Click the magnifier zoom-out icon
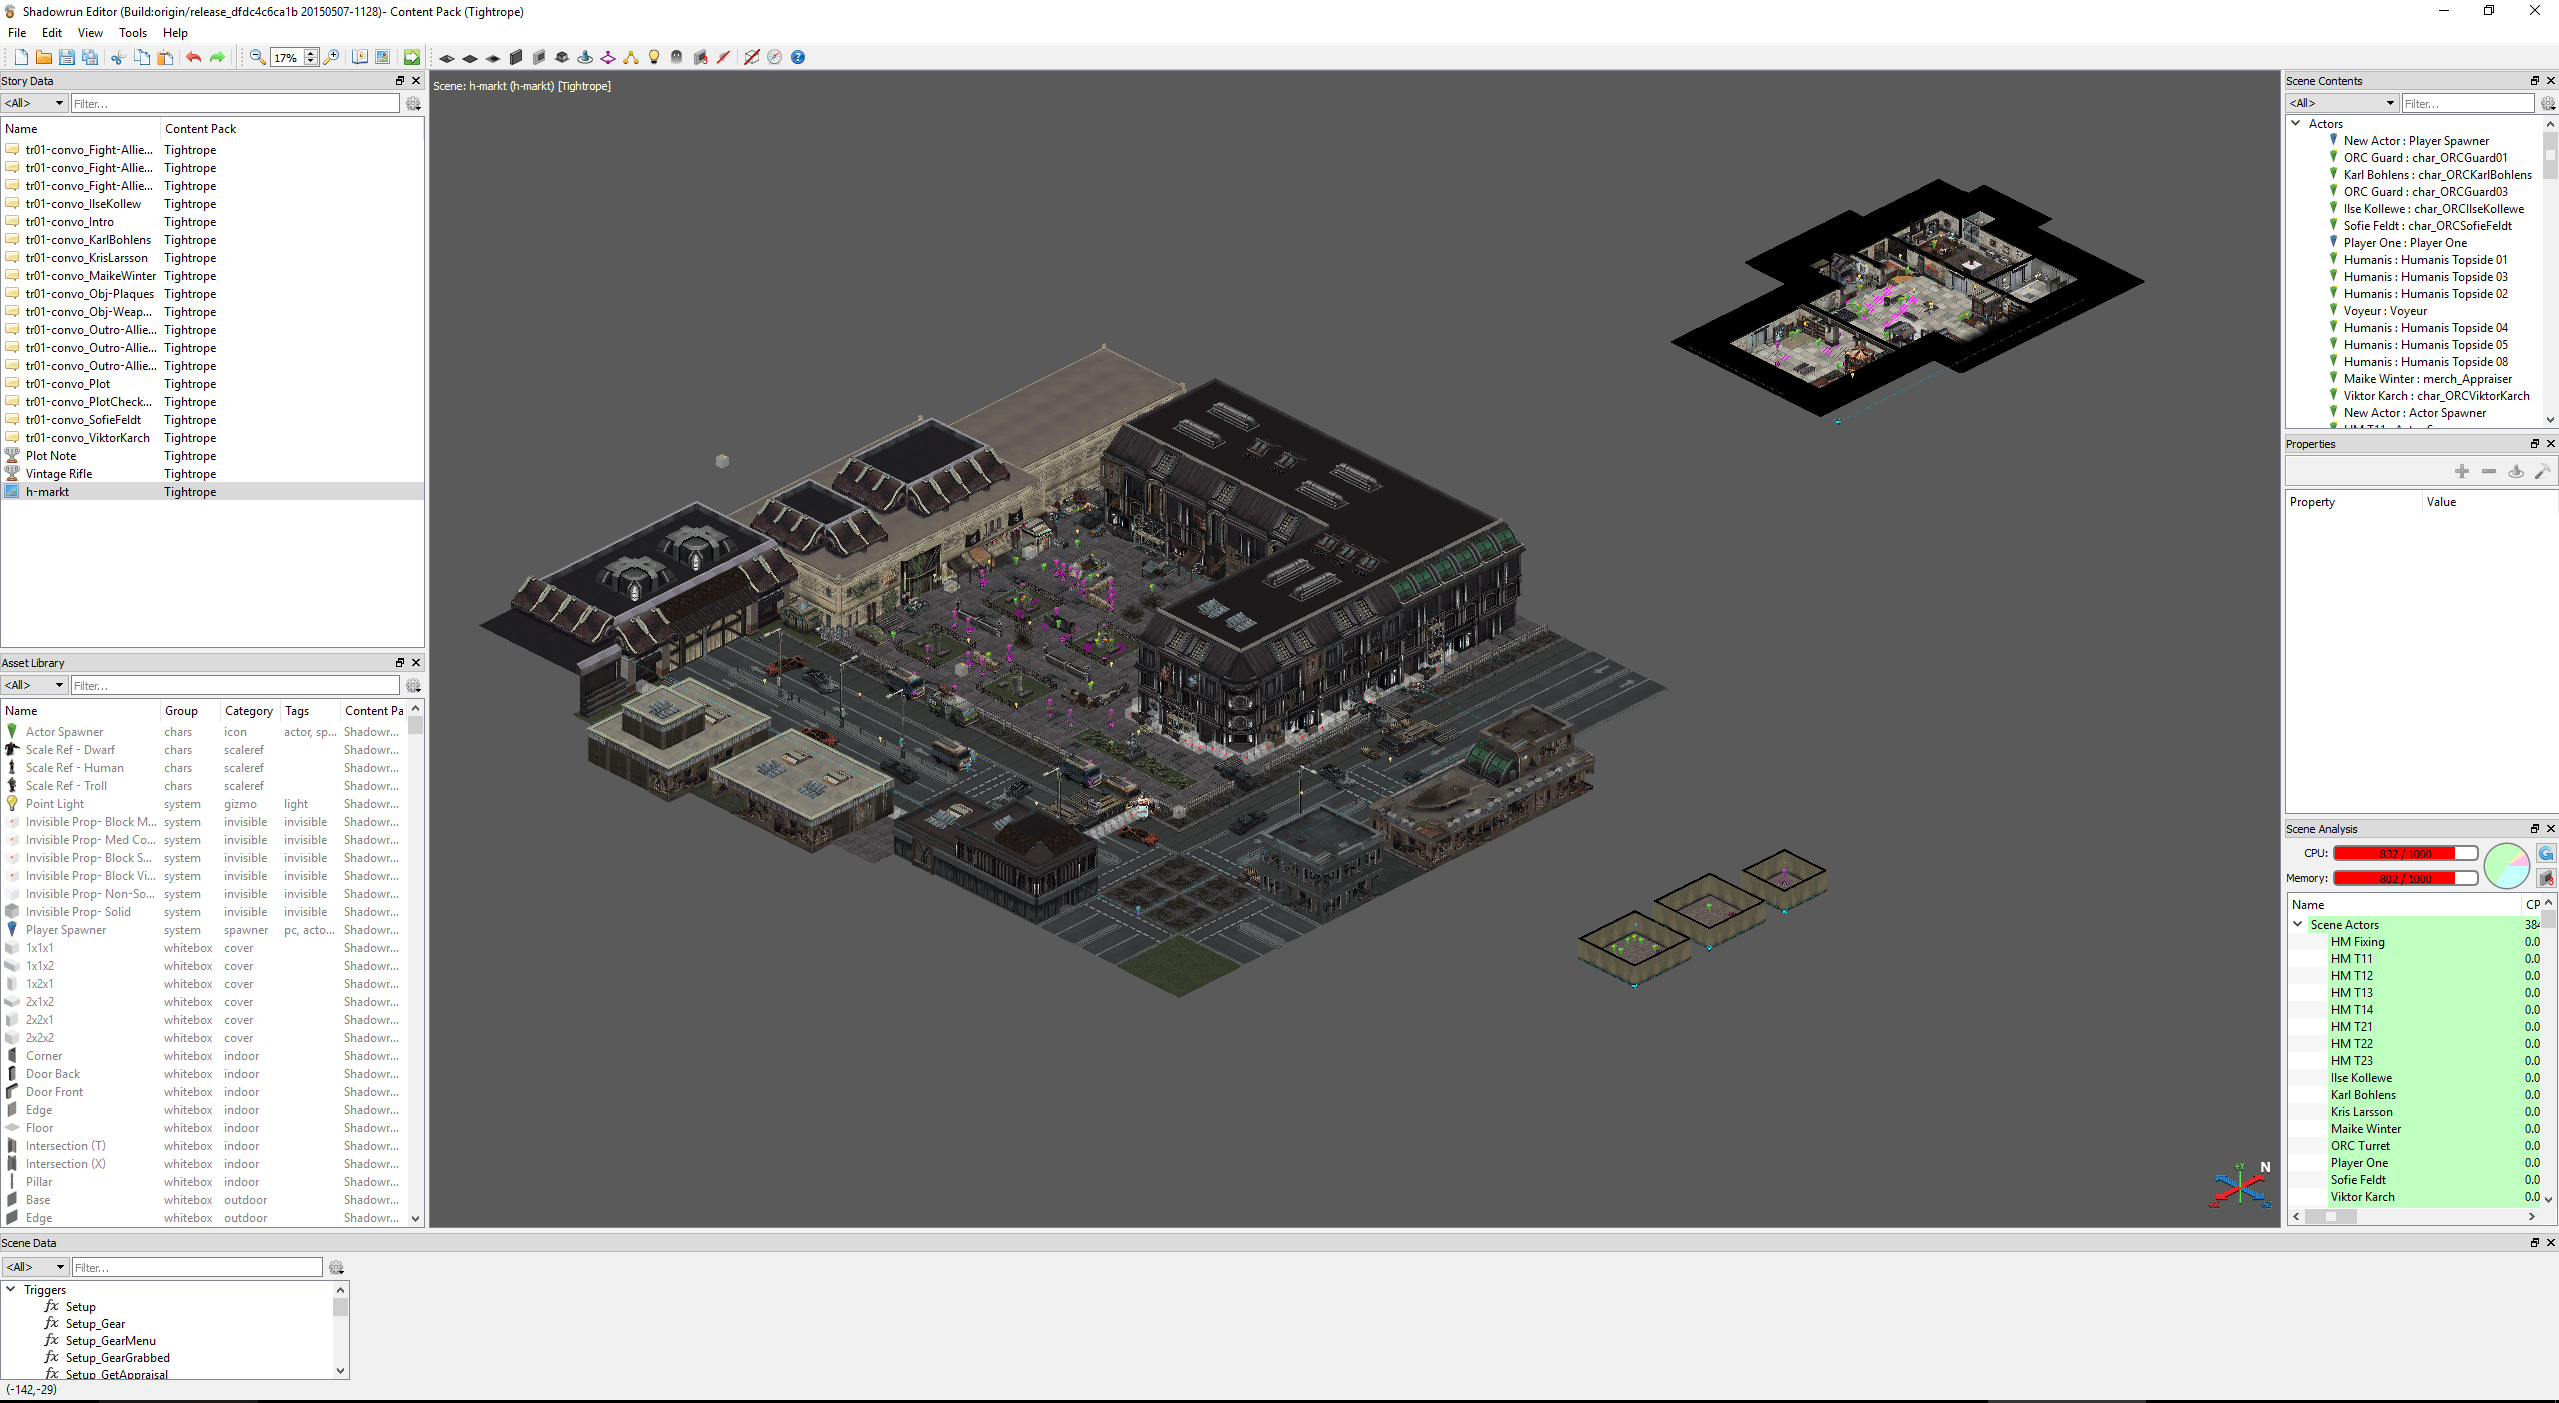Screen dimensions: 2559x1403 pos(258,57)
